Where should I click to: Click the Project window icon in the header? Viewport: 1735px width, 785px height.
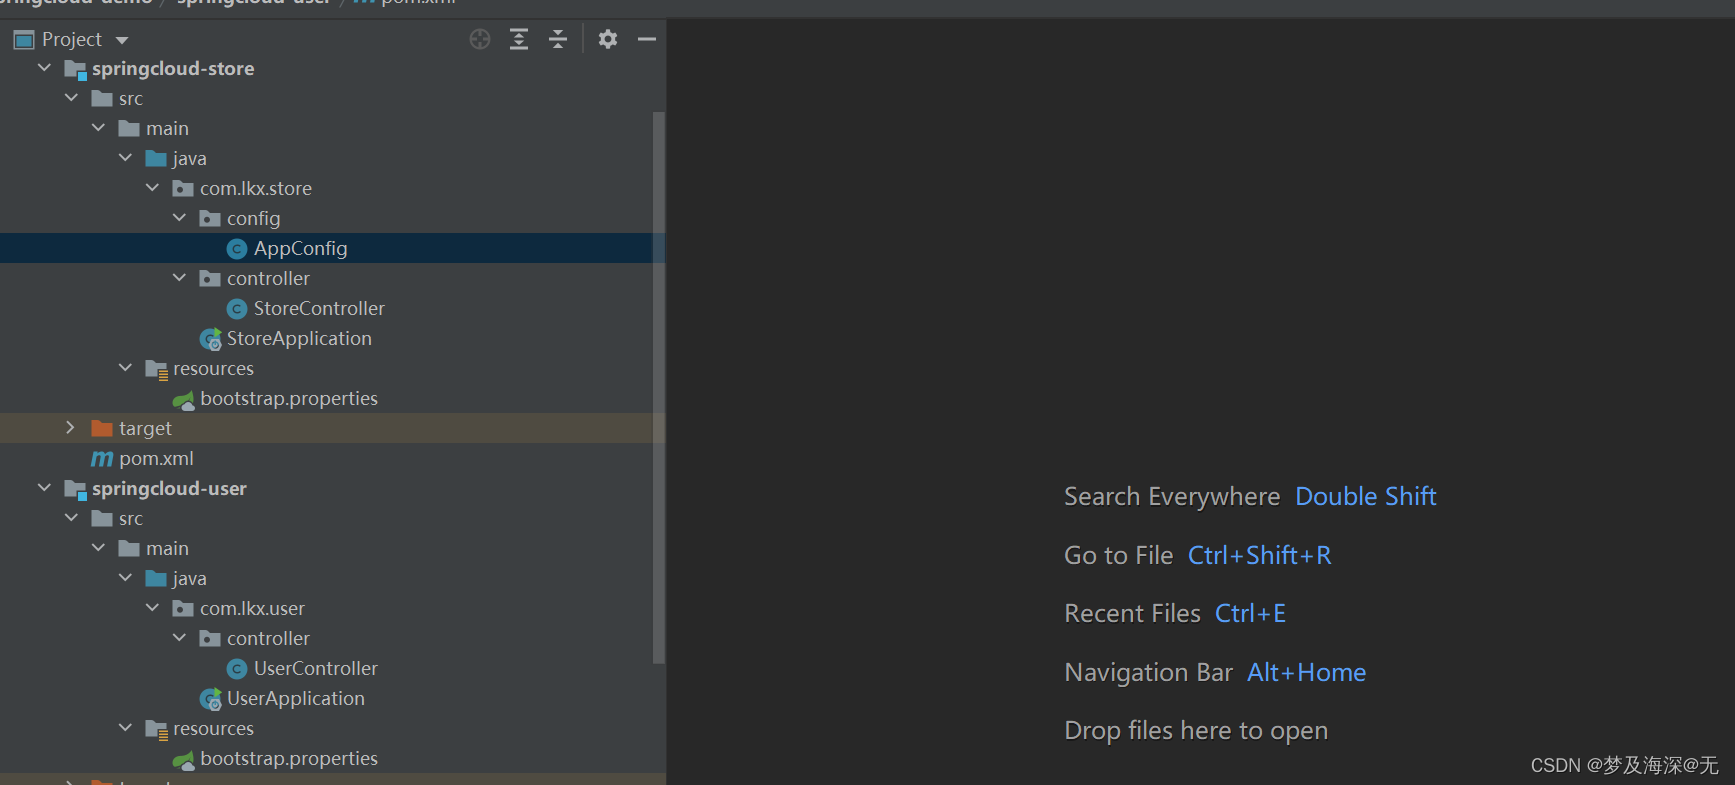(x=24, y=40)
